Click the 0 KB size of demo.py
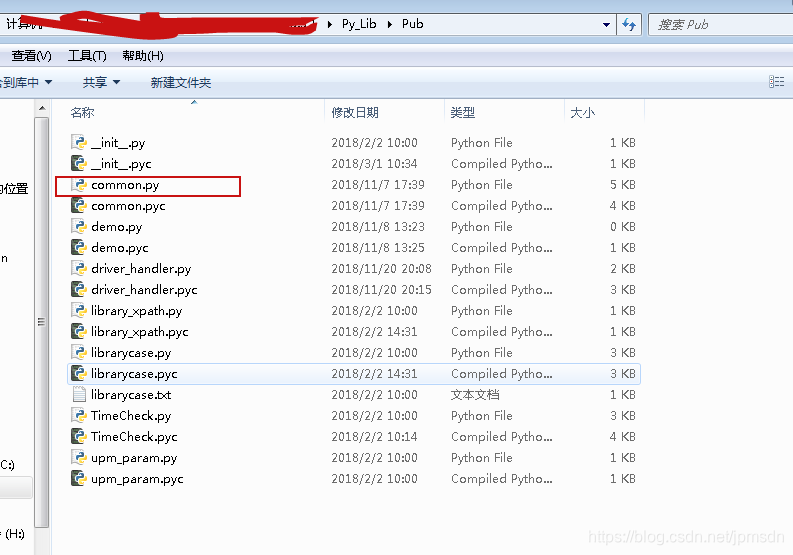The height and width of the screenshot is (555, 793). [x=623, y=227]
